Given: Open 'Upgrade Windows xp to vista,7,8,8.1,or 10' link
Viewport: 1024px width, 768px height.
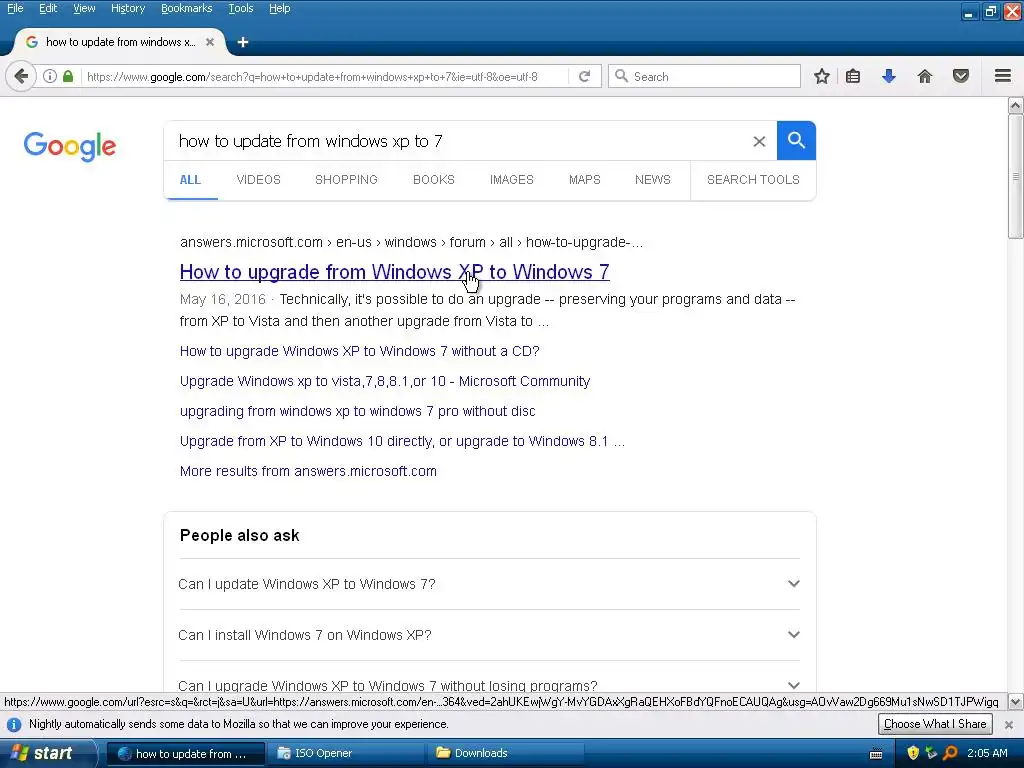Looking at the screenshot, I should click(x=385, y=381).
